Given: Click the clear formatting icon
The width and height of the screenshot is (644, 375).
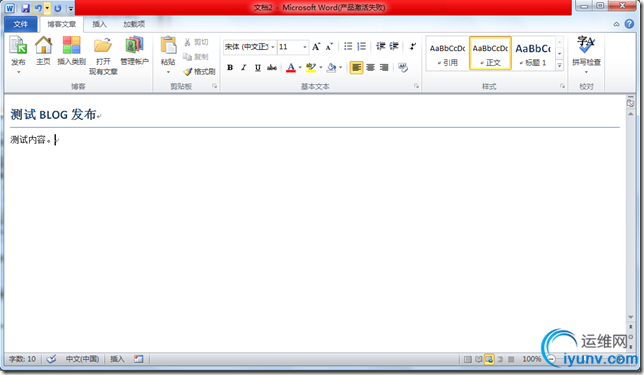Looking at the screenshot, I should (403, 67).
